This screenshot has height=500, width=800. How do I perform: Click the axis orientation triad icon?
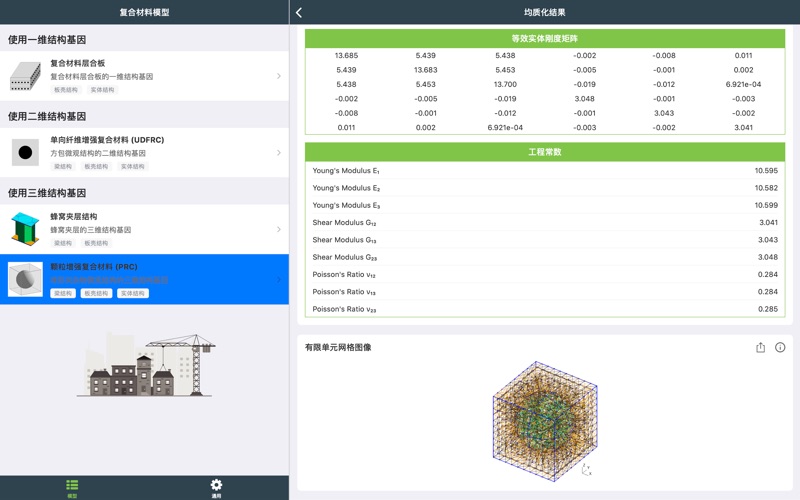(x=586, y=469)
